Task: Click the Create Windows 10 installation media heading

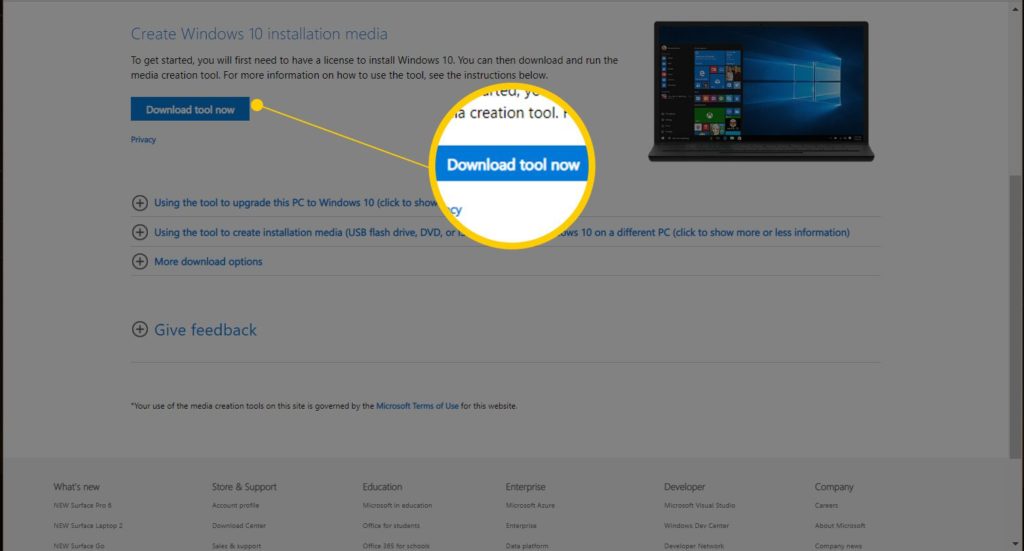Action: coord(259,34)
